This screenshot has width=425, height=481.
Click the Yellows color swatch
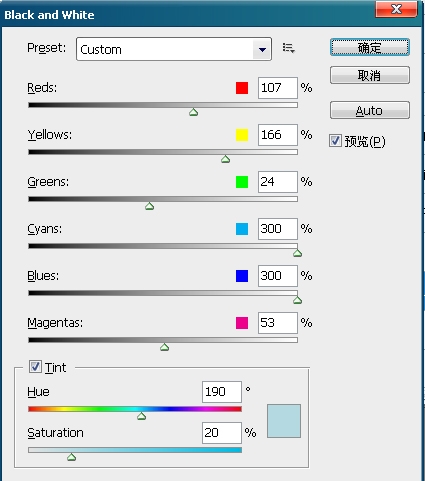point(242,135)
